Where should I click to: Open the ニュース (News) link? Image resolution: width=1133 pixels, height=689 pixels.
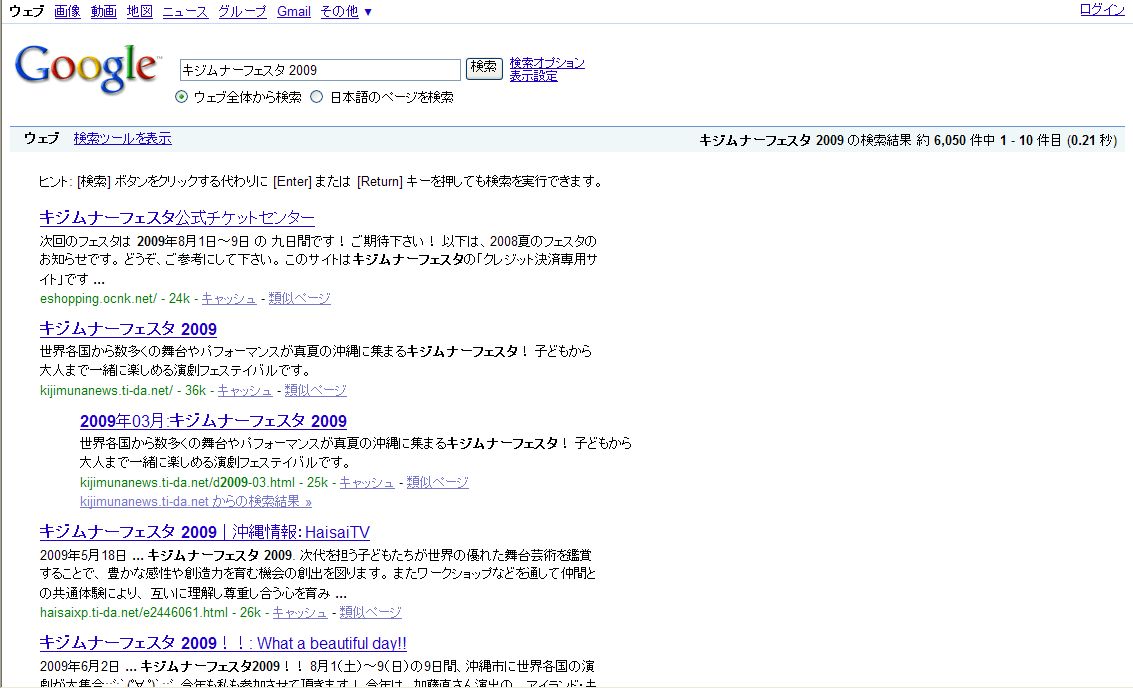pos(185,12)
